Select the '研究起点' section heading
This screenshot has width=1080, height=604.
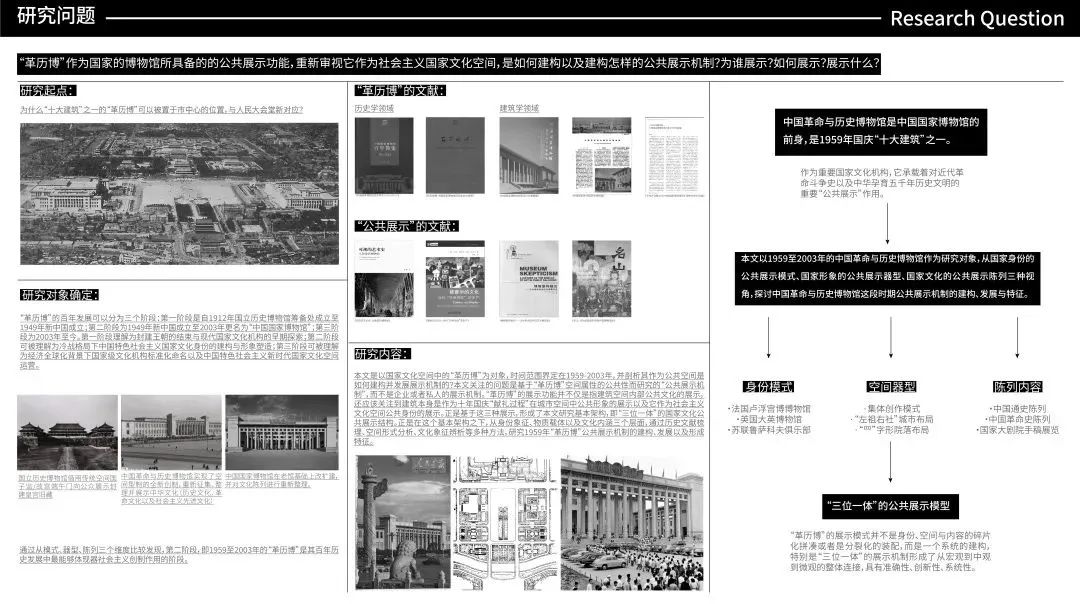(47, 91)
